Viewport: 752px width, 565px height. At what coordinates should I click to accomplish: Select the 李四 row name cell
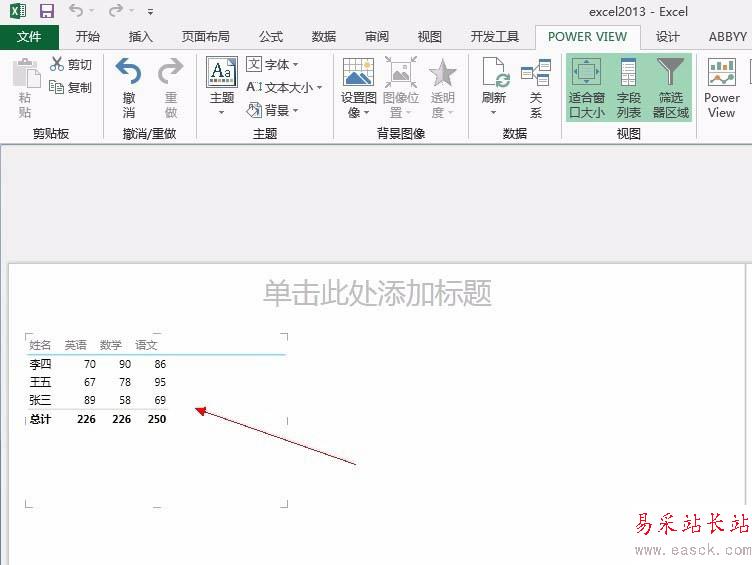click(x=40, y=364)
